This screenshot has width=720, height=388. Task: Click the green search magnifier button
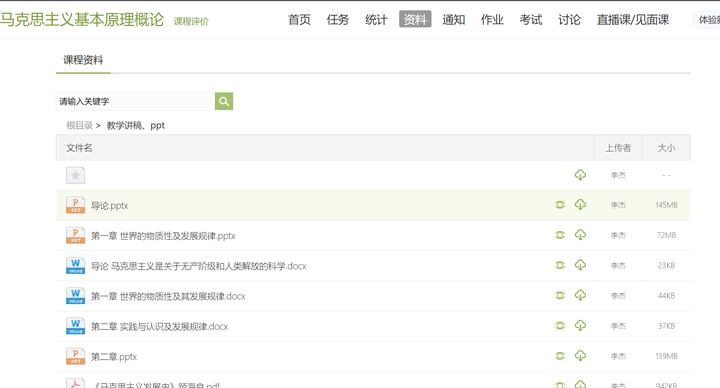(224, 101)
